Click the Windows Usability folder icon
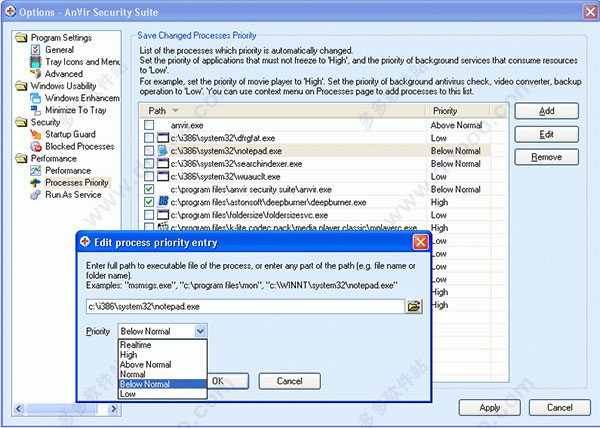Viewport: 600px width, 428px height. click(x=21, y=86)
